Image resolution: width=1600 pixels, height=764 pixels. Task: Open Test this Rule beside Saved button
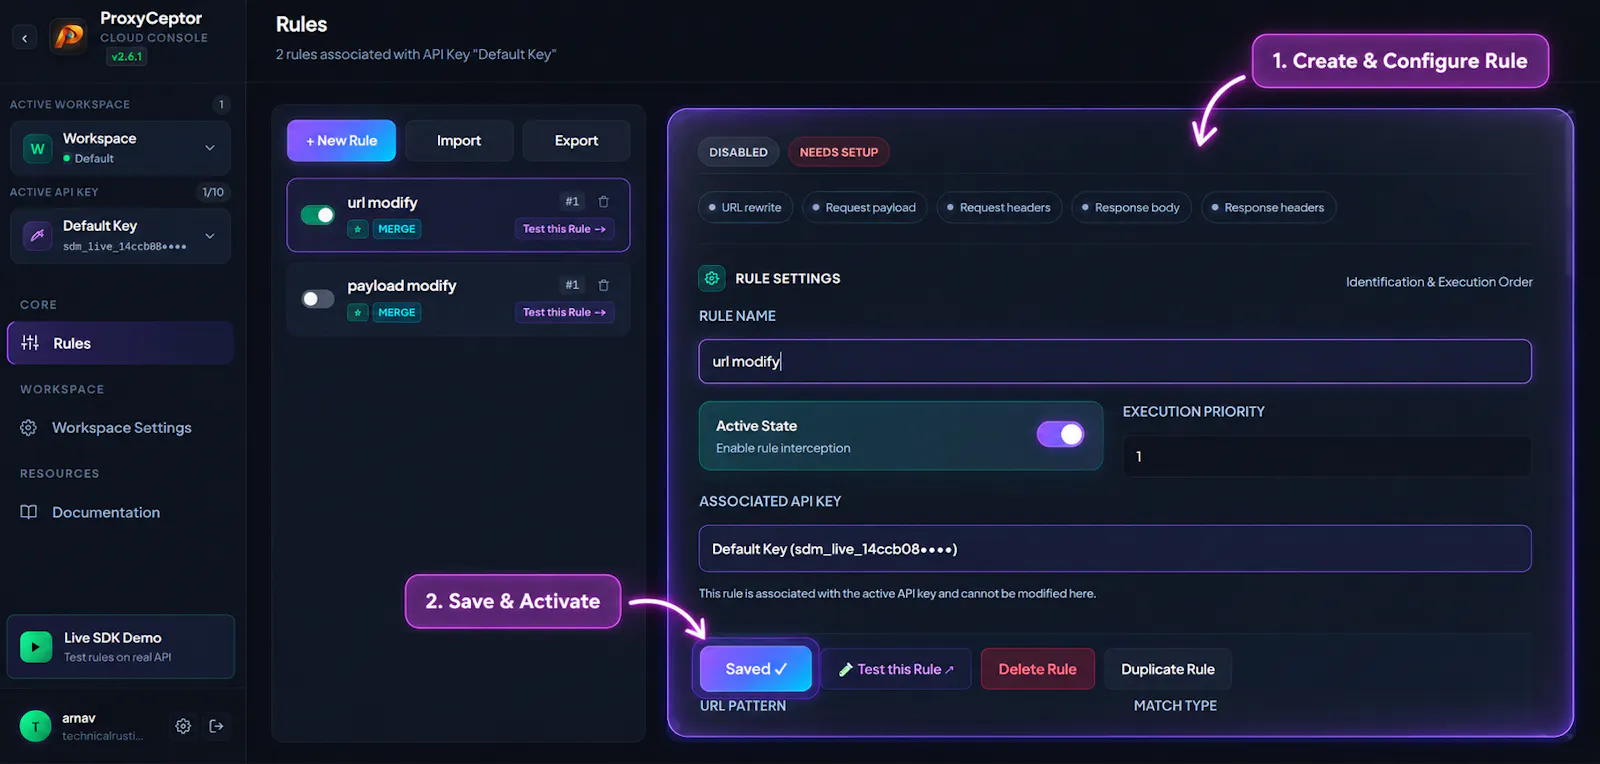896,669
